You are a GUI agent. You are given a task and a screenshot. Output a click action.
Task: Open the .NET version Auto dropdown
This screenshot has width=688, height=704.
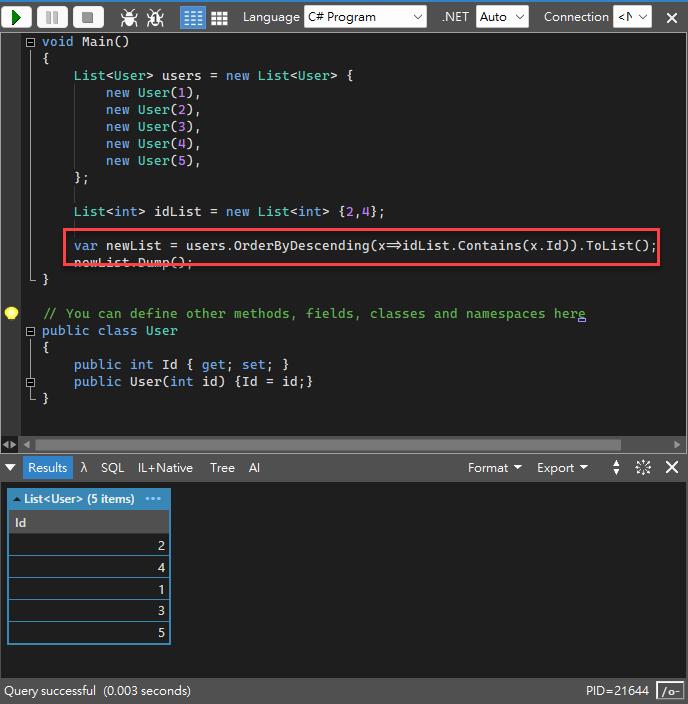click(502, 17)
